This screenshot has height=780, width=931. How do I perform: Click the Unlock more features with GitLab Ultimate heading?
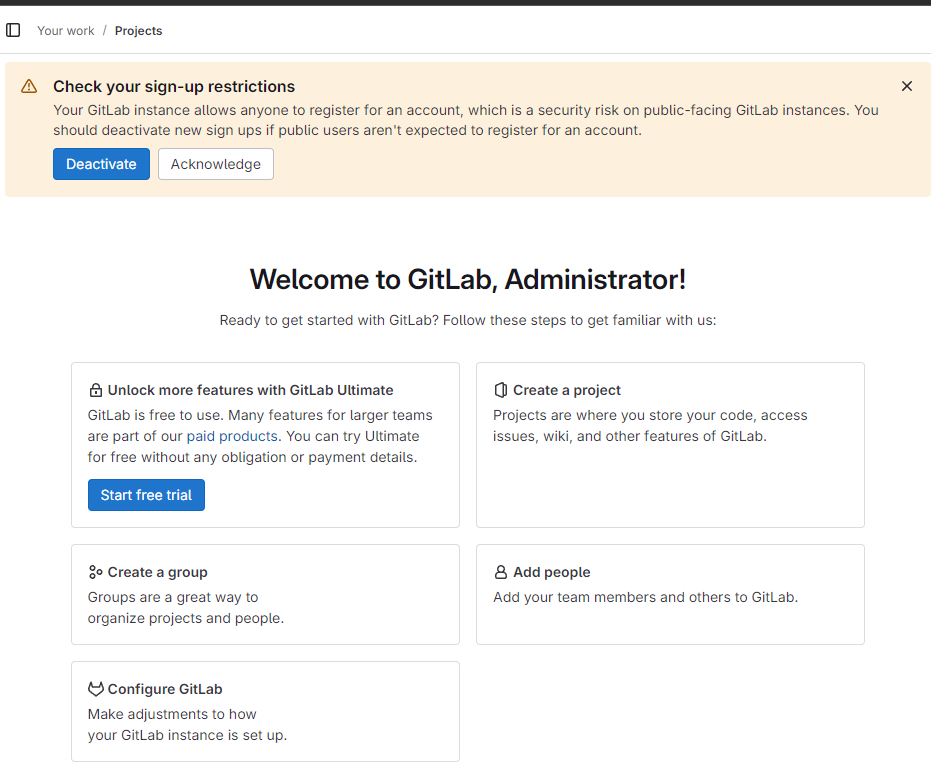pyautogui.click(x=250, y=390)
